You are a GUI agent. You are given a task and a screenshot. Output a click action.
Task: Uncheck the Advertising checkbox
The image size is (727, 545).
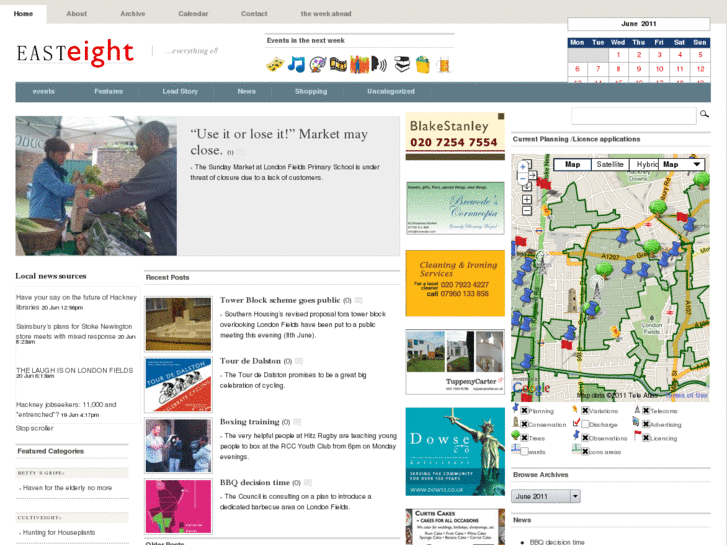point(646,424)
